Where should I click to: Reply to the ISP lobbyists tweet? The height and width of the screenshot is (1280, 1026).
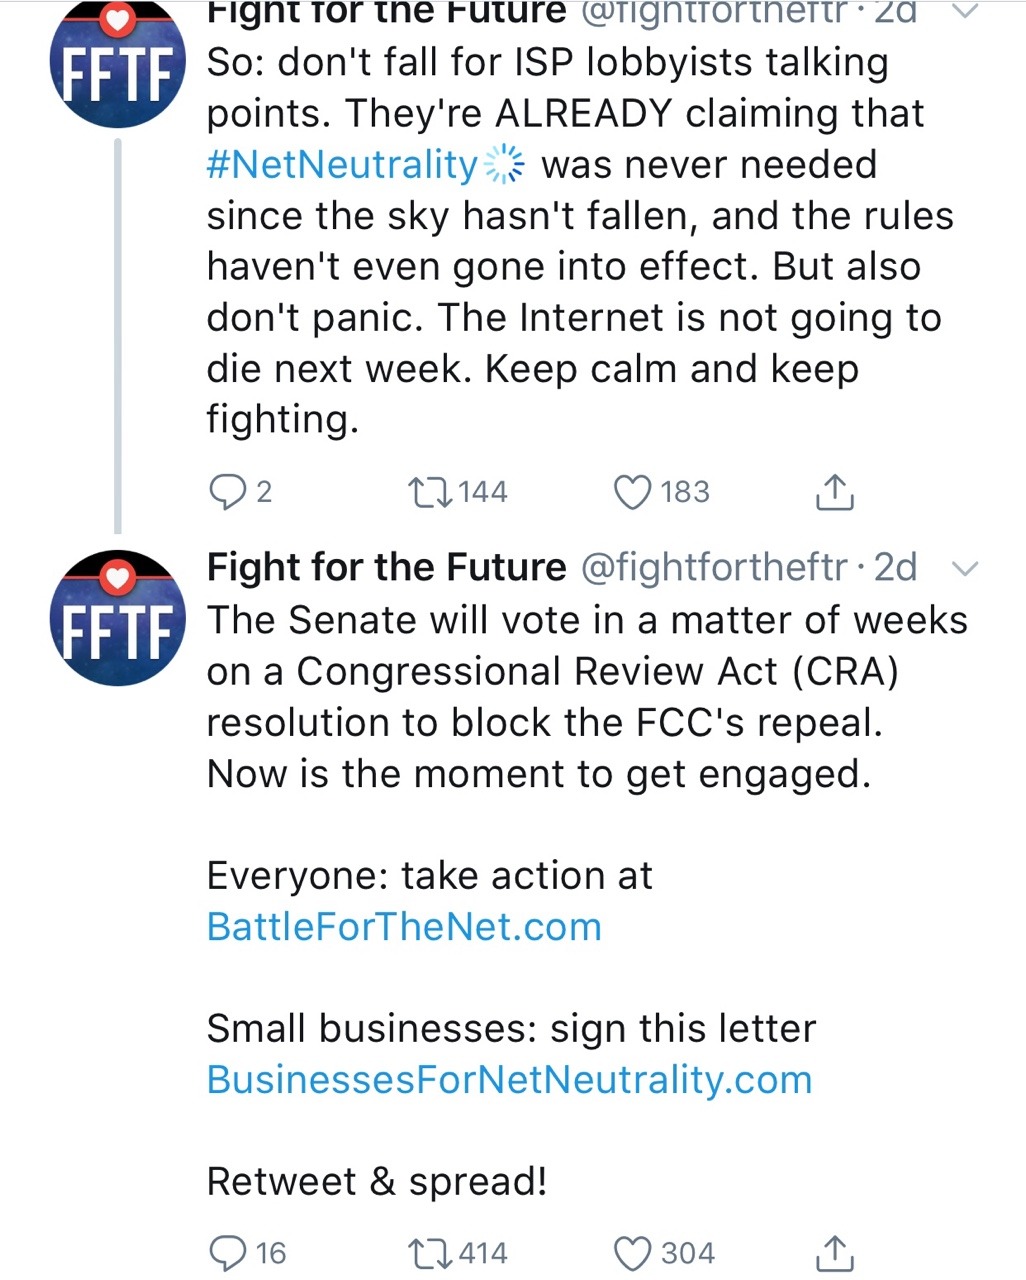[227, 491]
